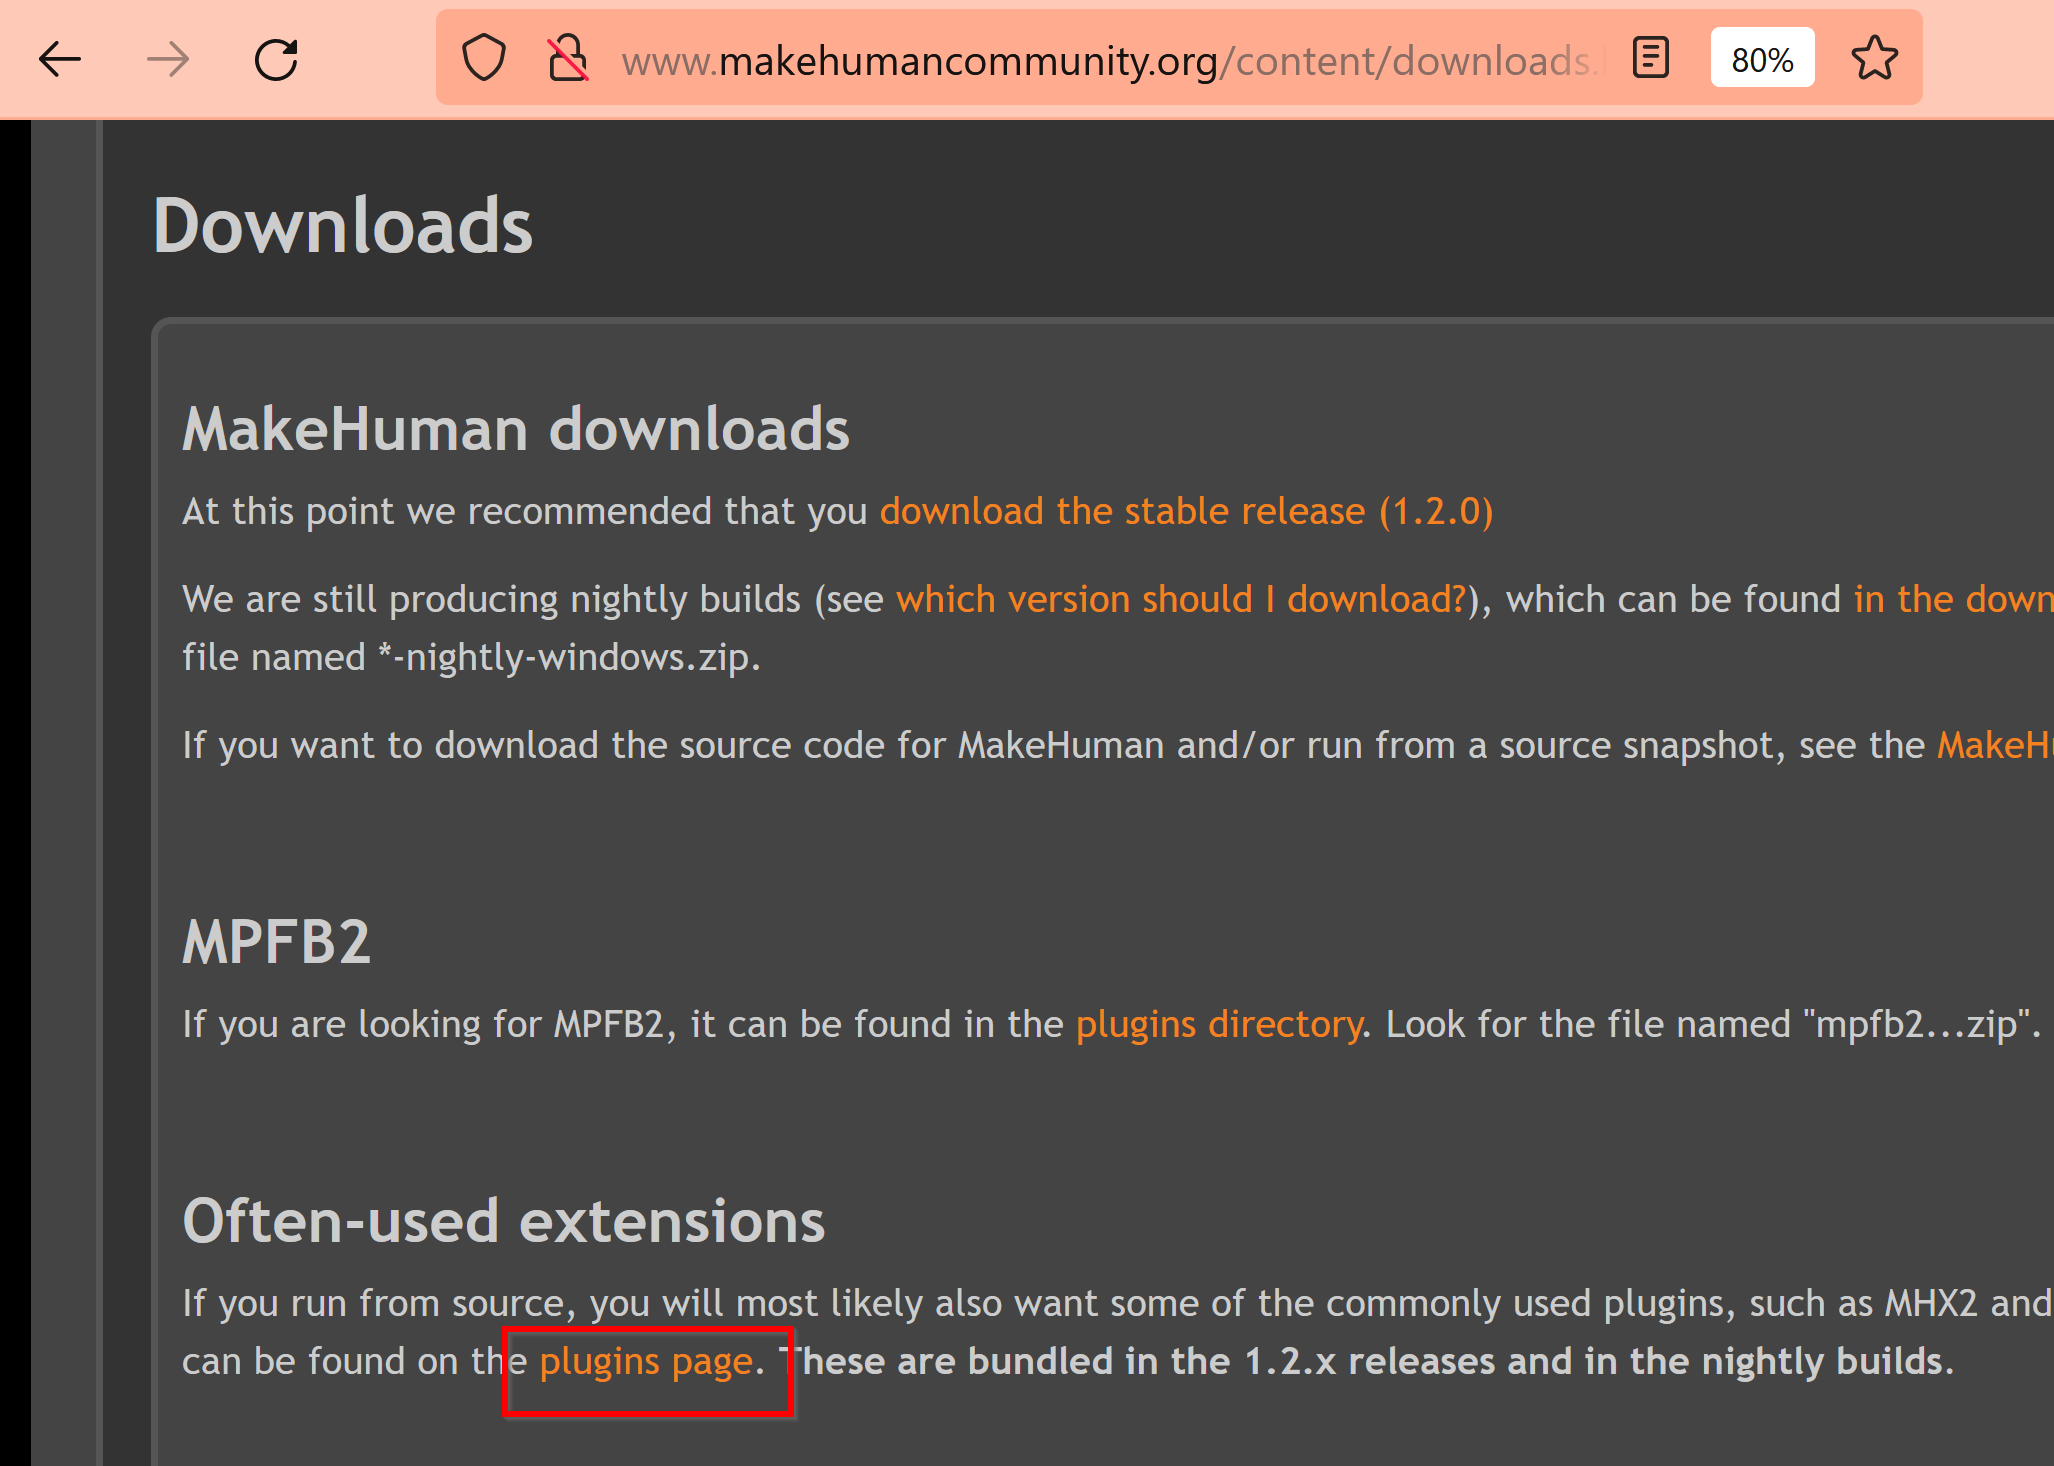This screenshot has width=2054, height=1466.
Task: Click the Downloads page heading
Action: coord(342,226)
